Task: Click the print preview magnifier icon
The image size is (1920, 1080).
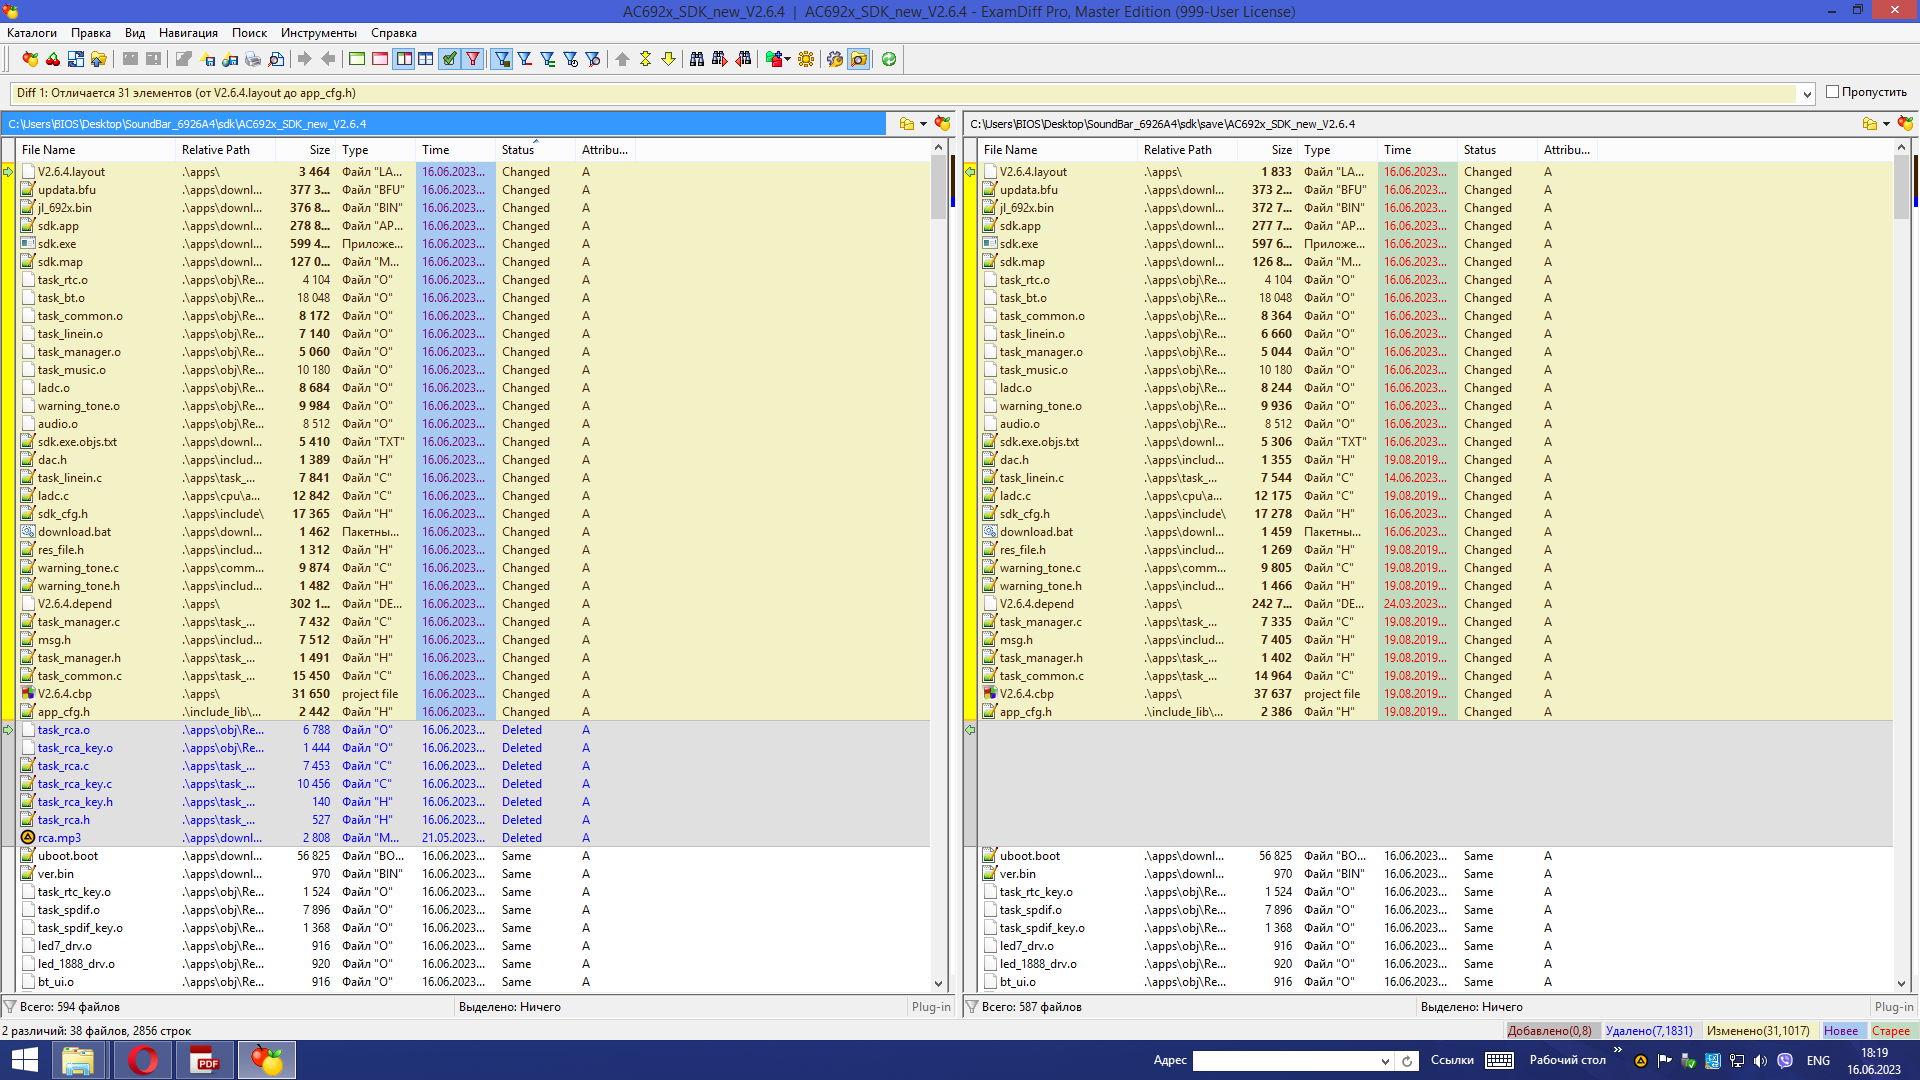Action: tap(277, 59)
